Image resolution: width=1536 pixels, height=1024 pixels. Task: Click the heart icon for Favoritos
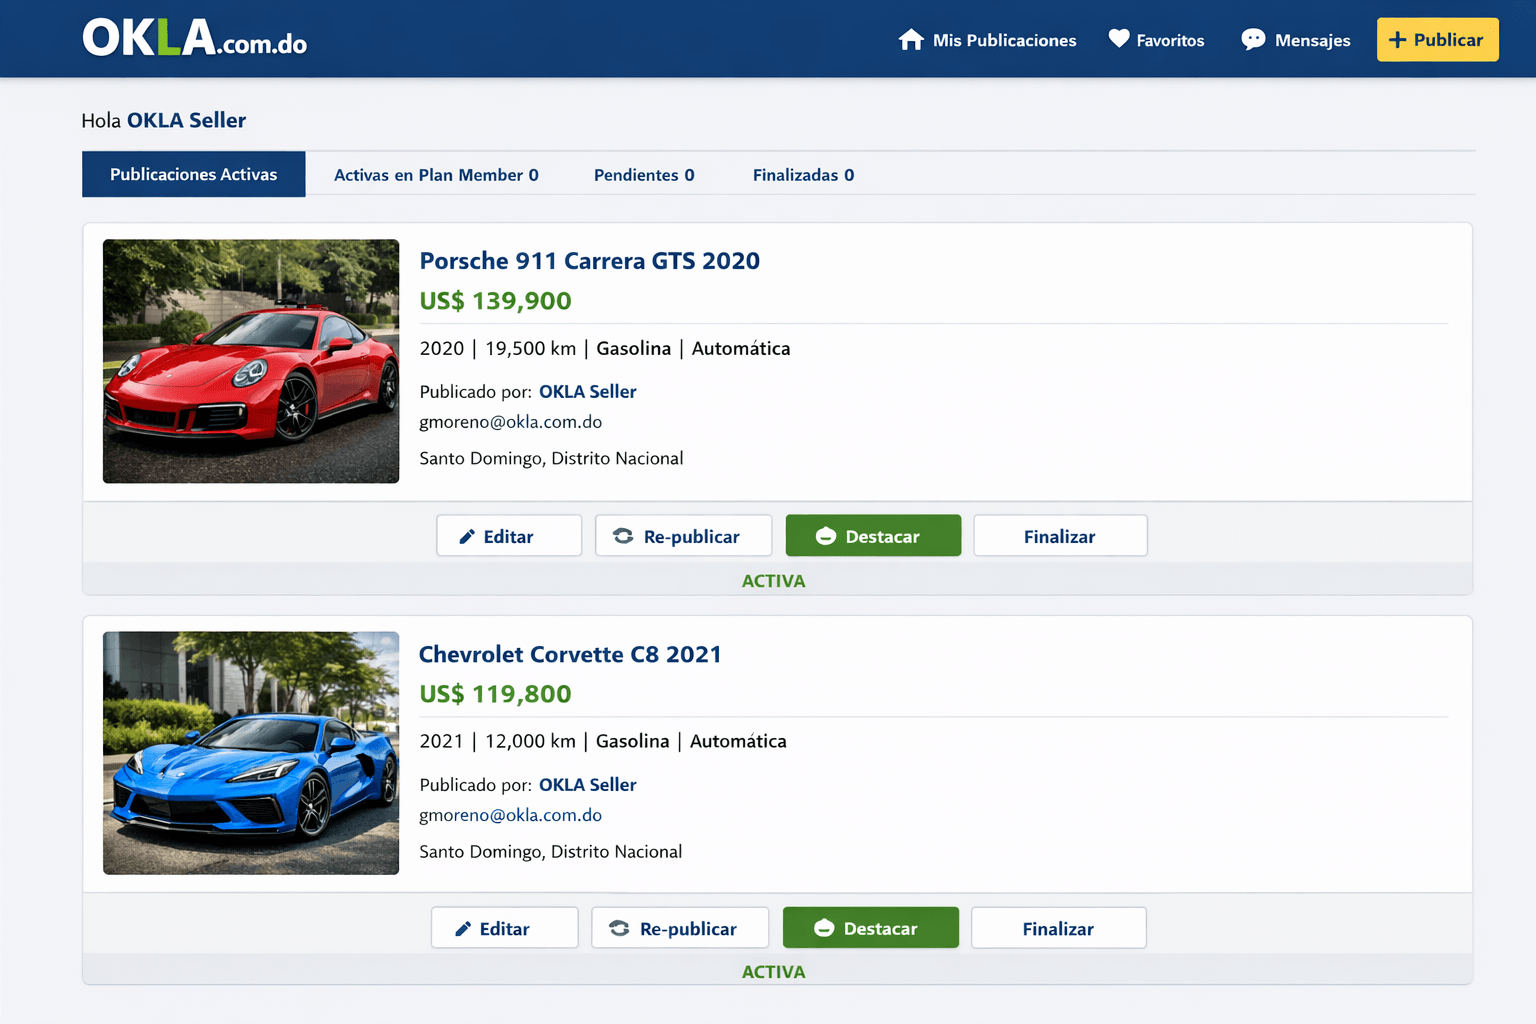[1119, 39]
